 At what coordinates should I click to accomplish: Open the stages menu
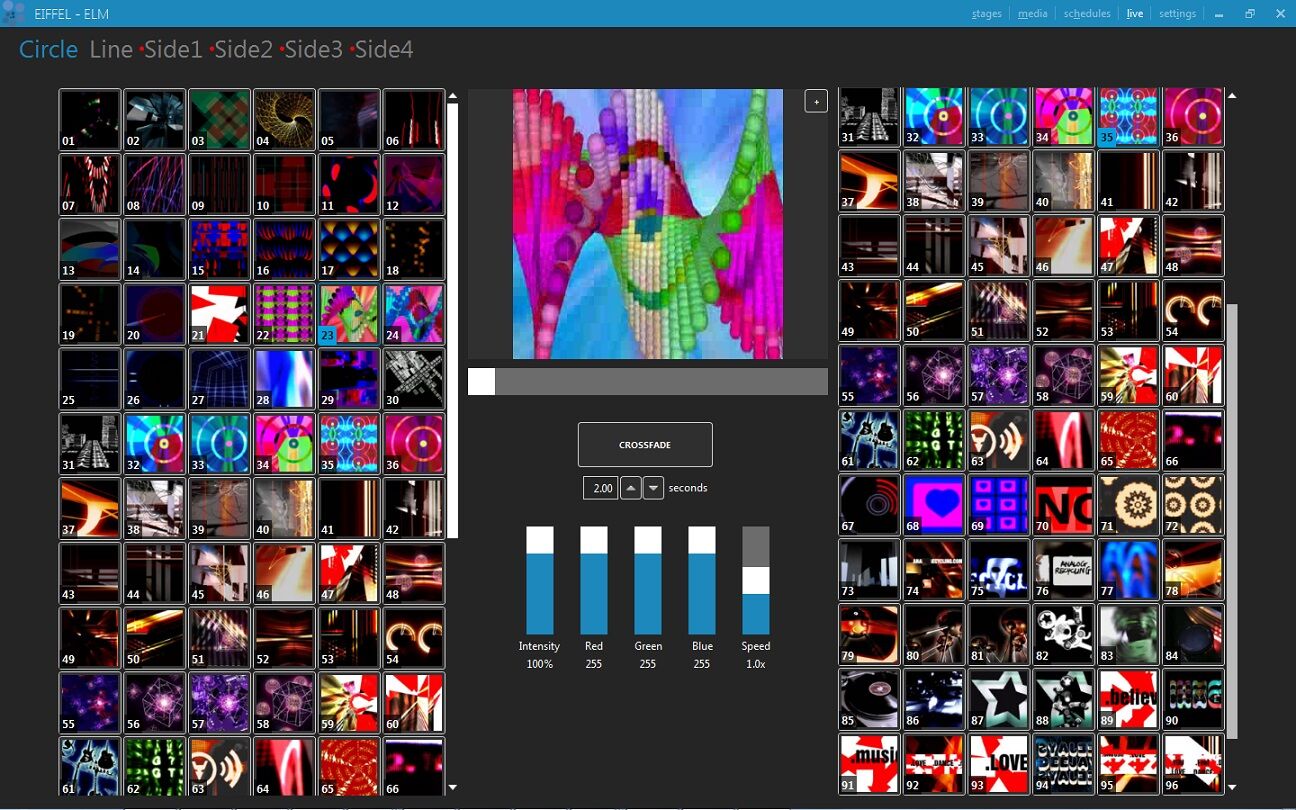(x=986, y=14)
